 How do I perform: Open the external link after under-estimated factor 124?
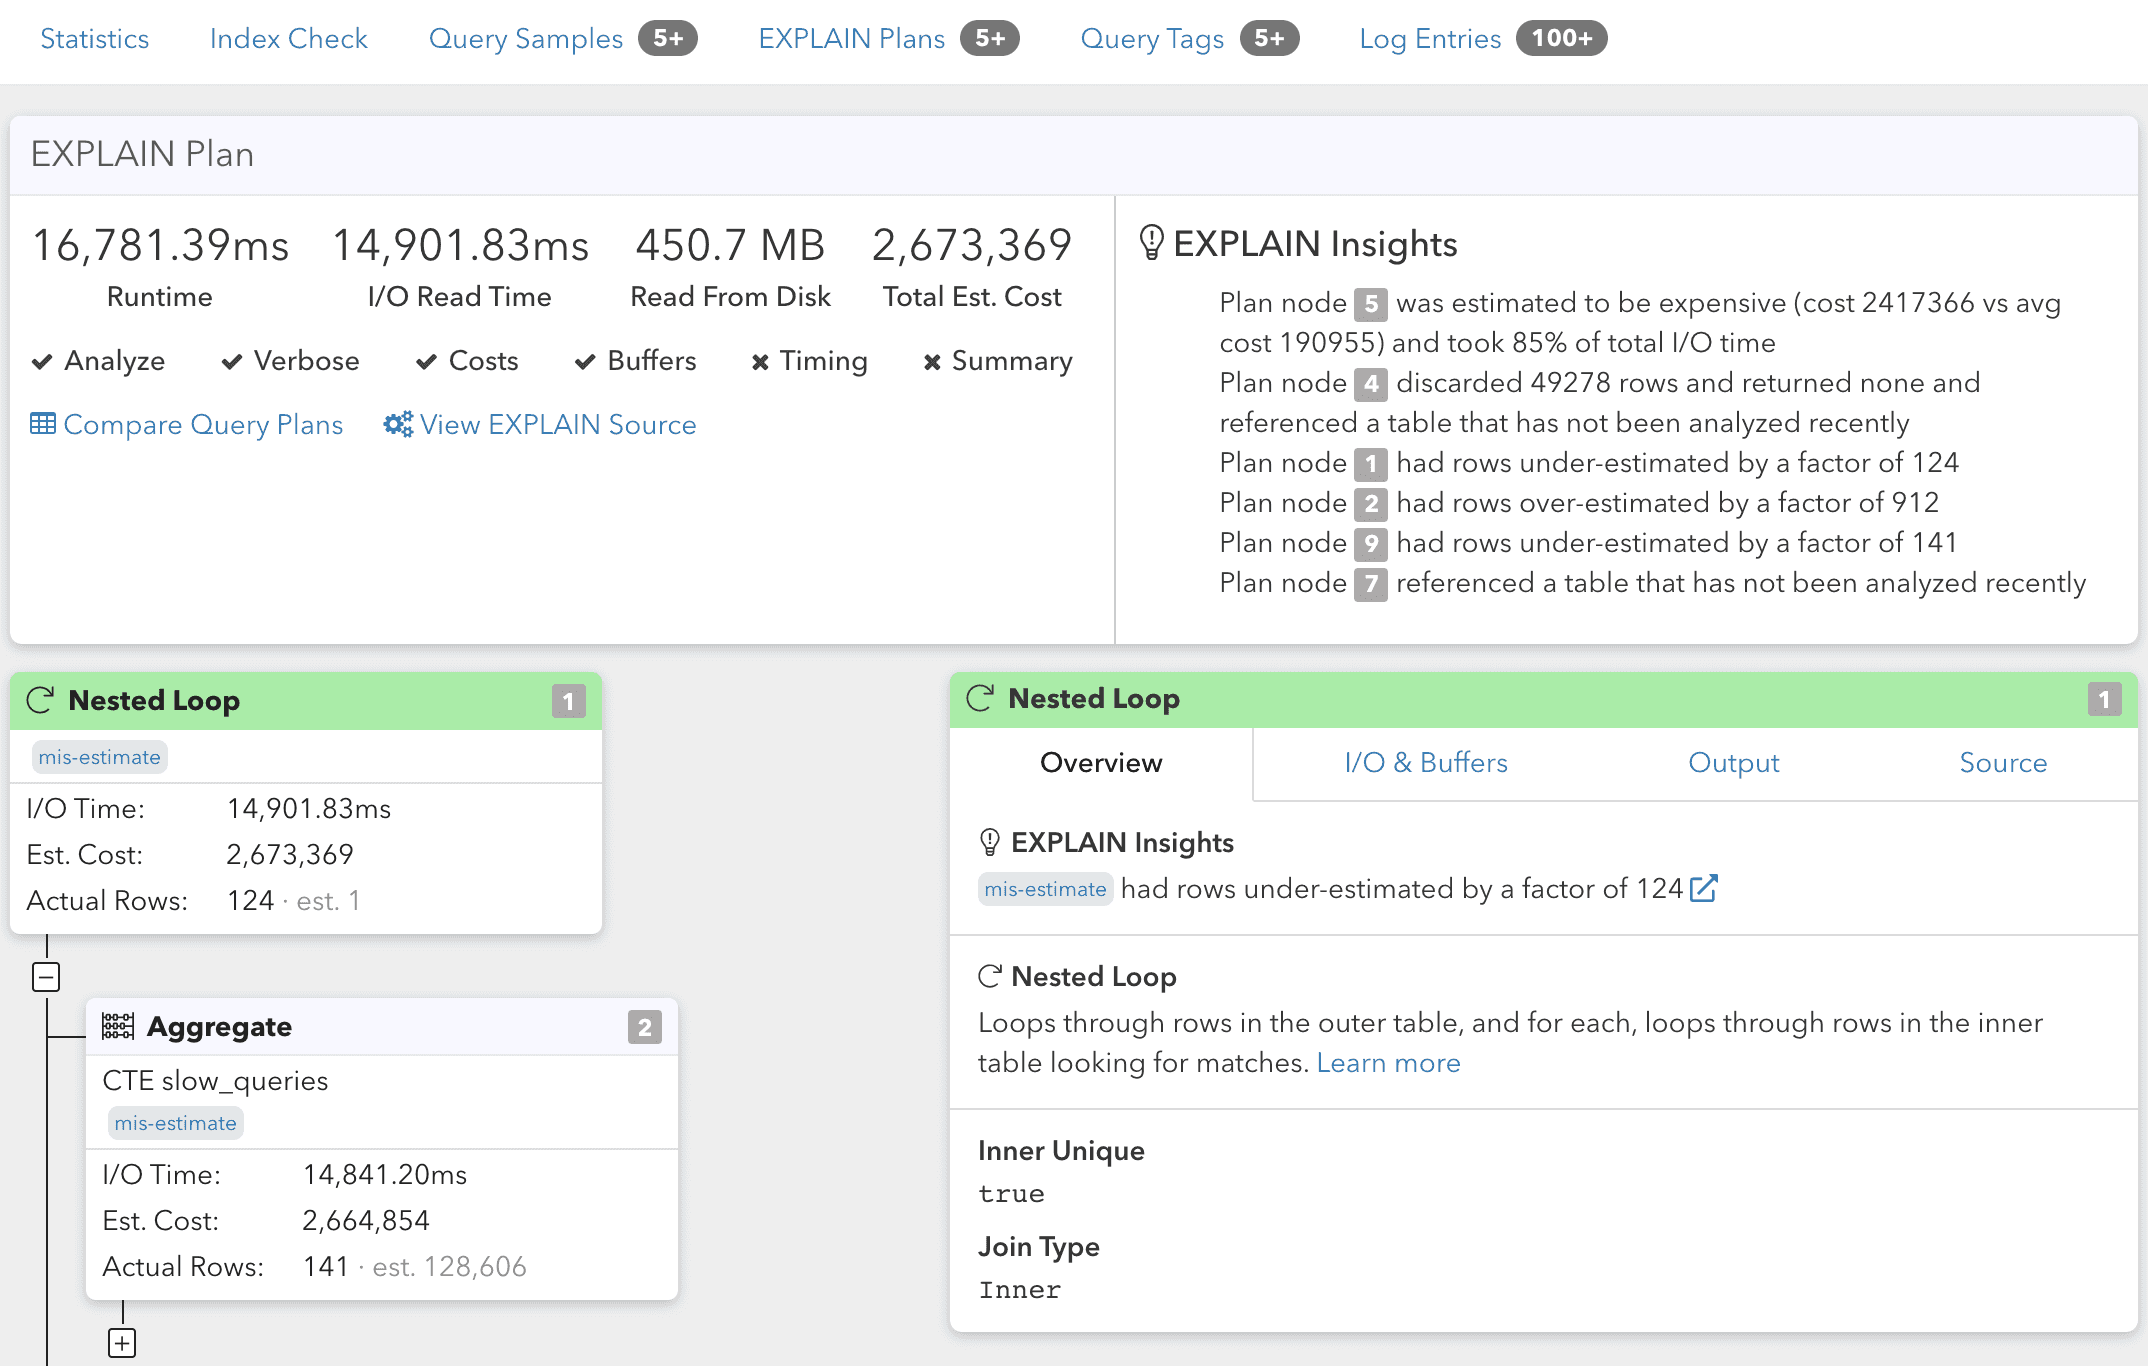[x=1704, y=888]
